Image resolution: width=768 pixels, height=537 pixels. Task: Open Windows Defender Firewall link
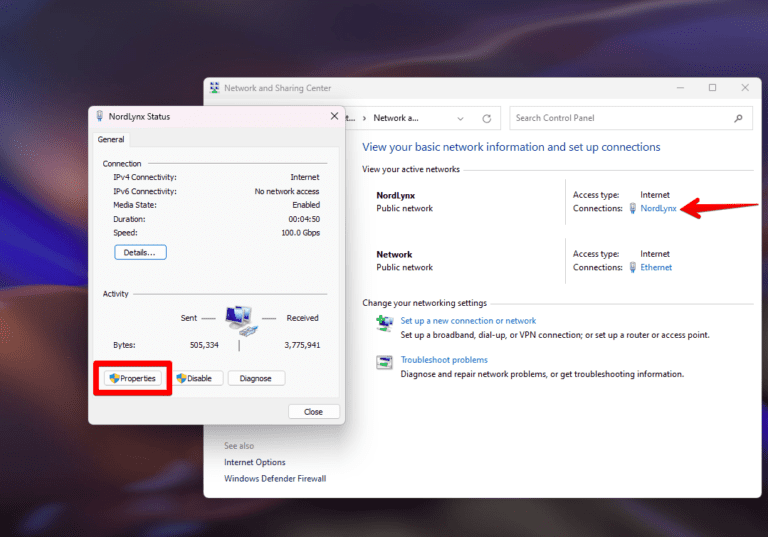tap(275, 479)
